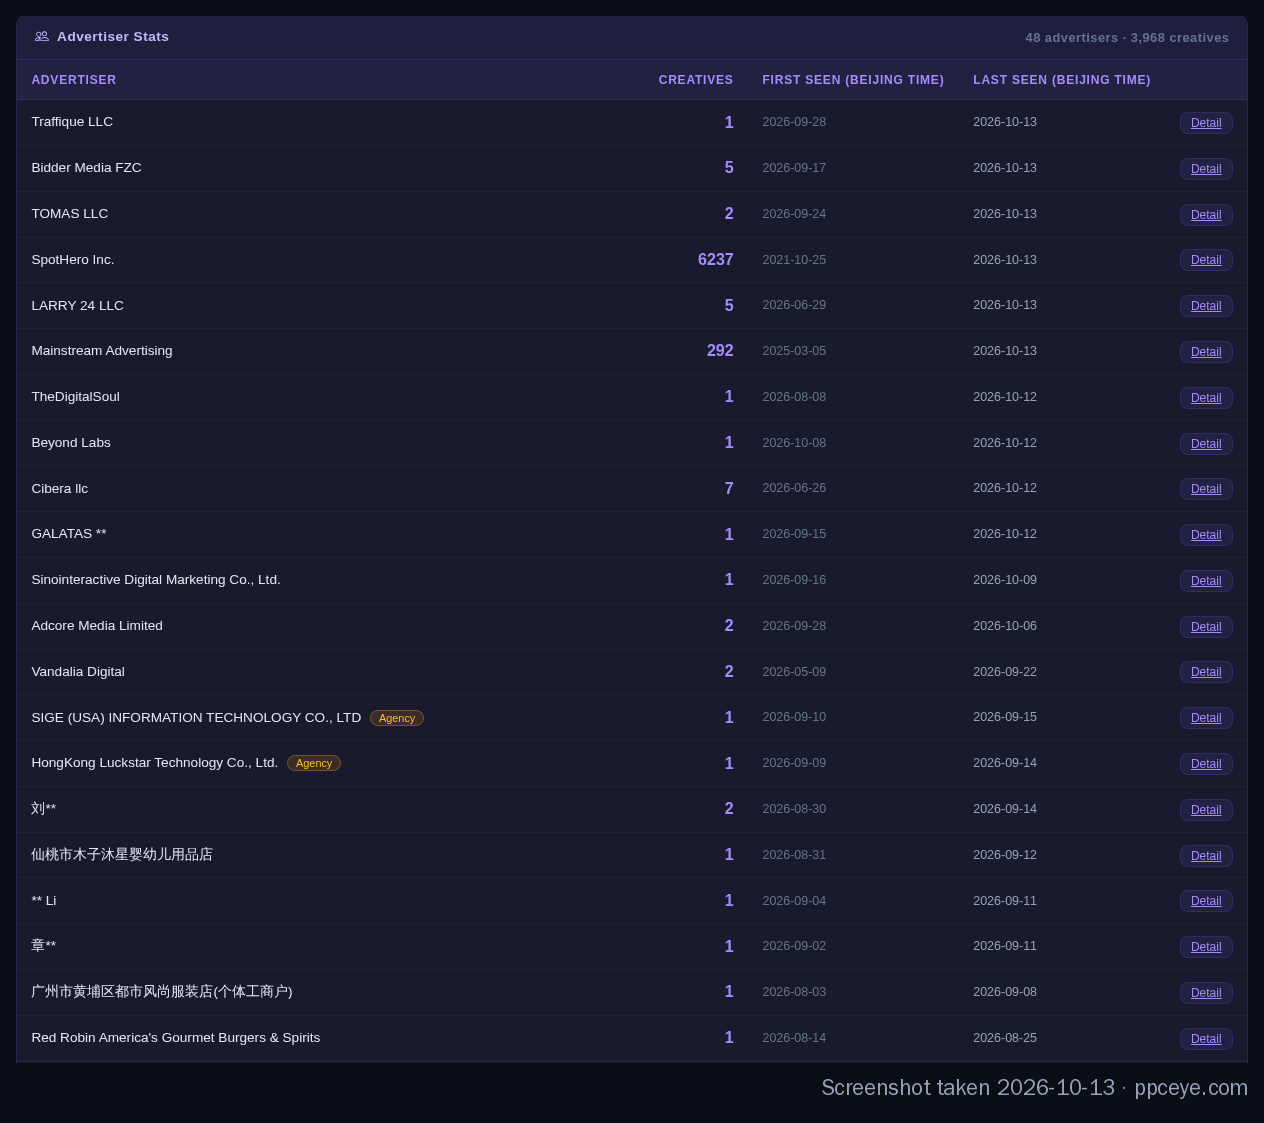Open Detail for LARRY 24 LLC
1264x1123 pixels.
1206,306
